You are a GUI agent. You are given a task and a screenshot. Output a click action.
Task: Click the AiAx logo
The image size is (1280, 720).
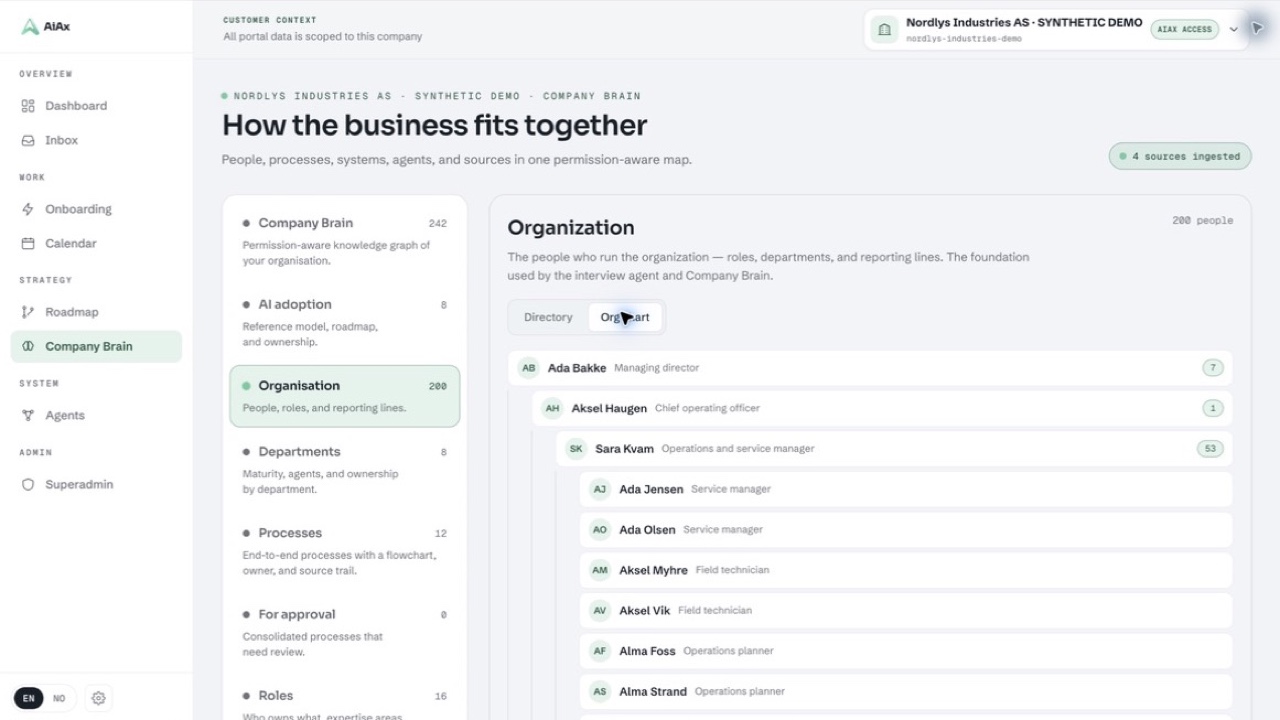pos(46,27)
